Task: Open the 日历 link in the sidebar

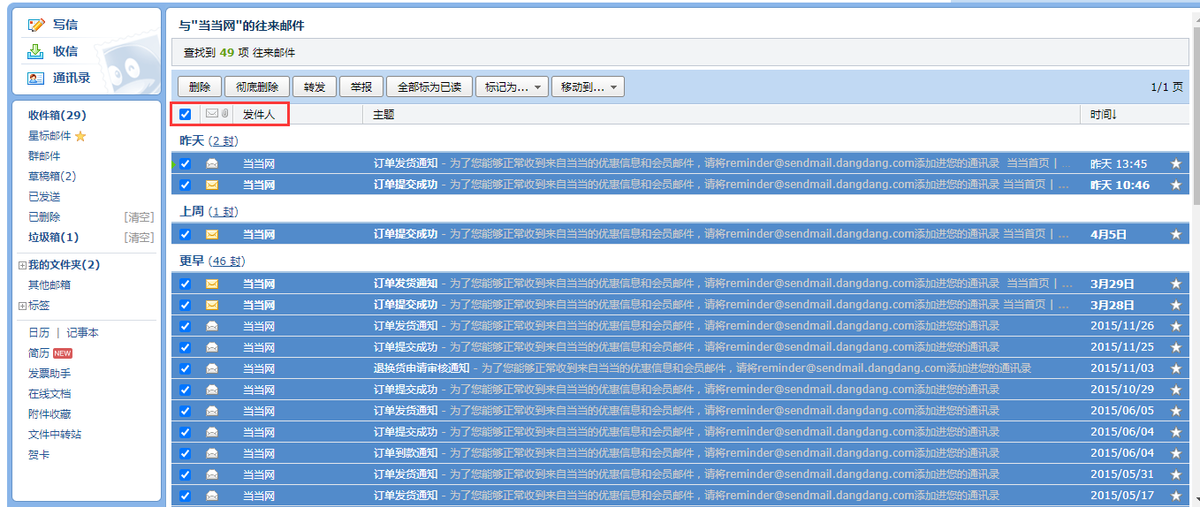Action: coord(39,333)
